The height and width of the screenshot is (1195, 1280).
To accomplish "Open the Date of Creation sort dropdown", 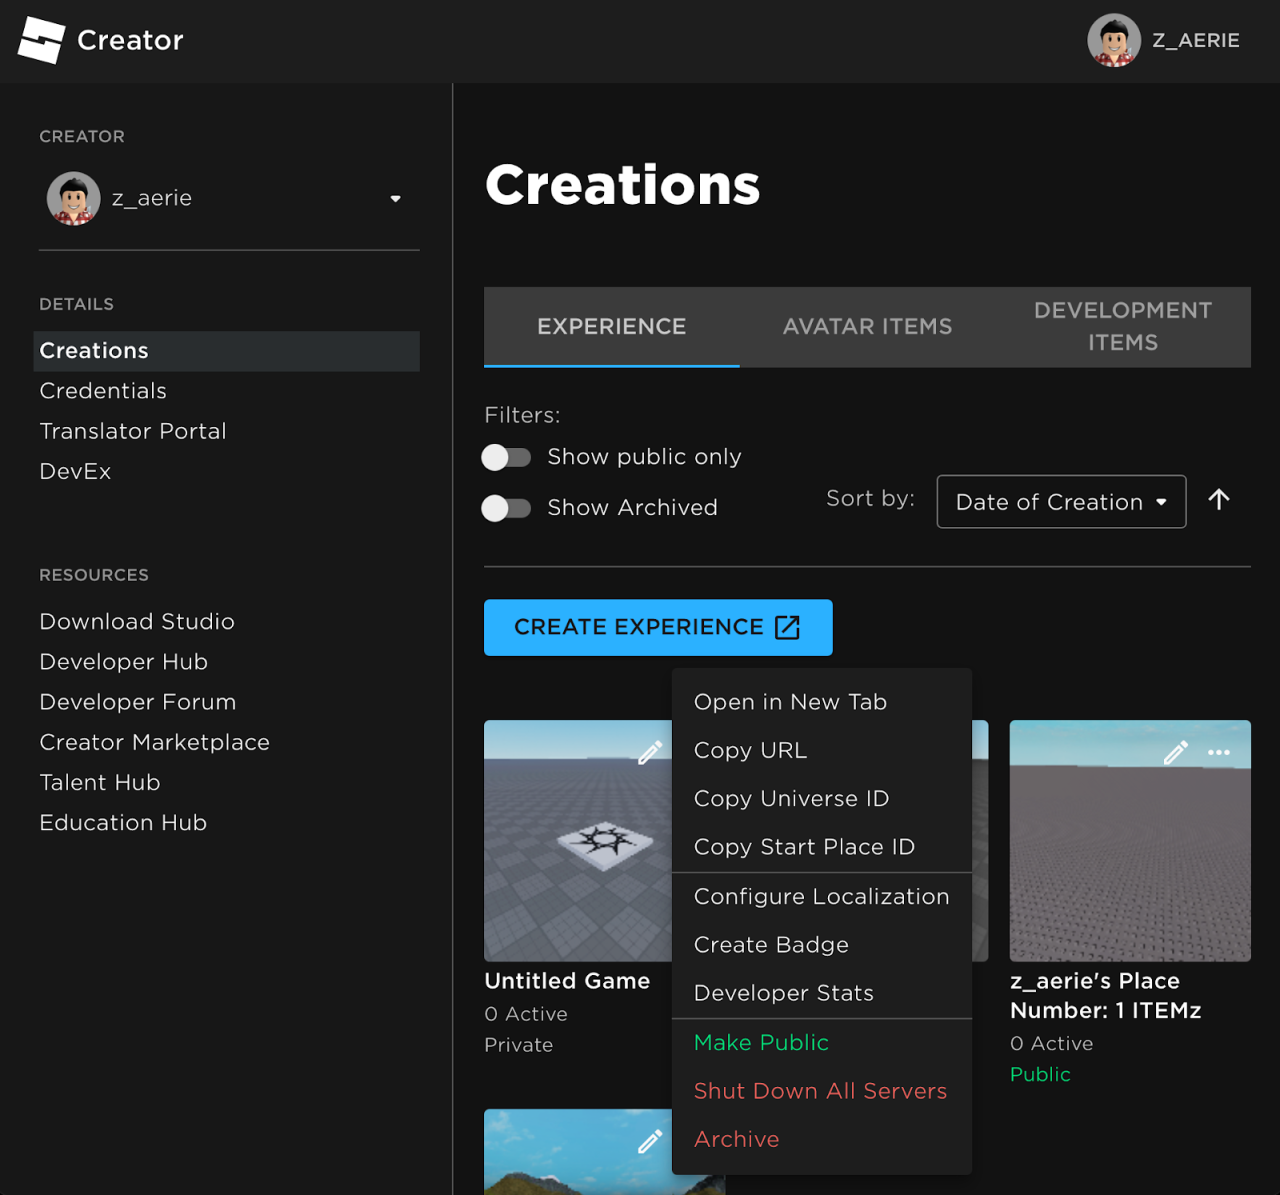I will point(1060,501).
